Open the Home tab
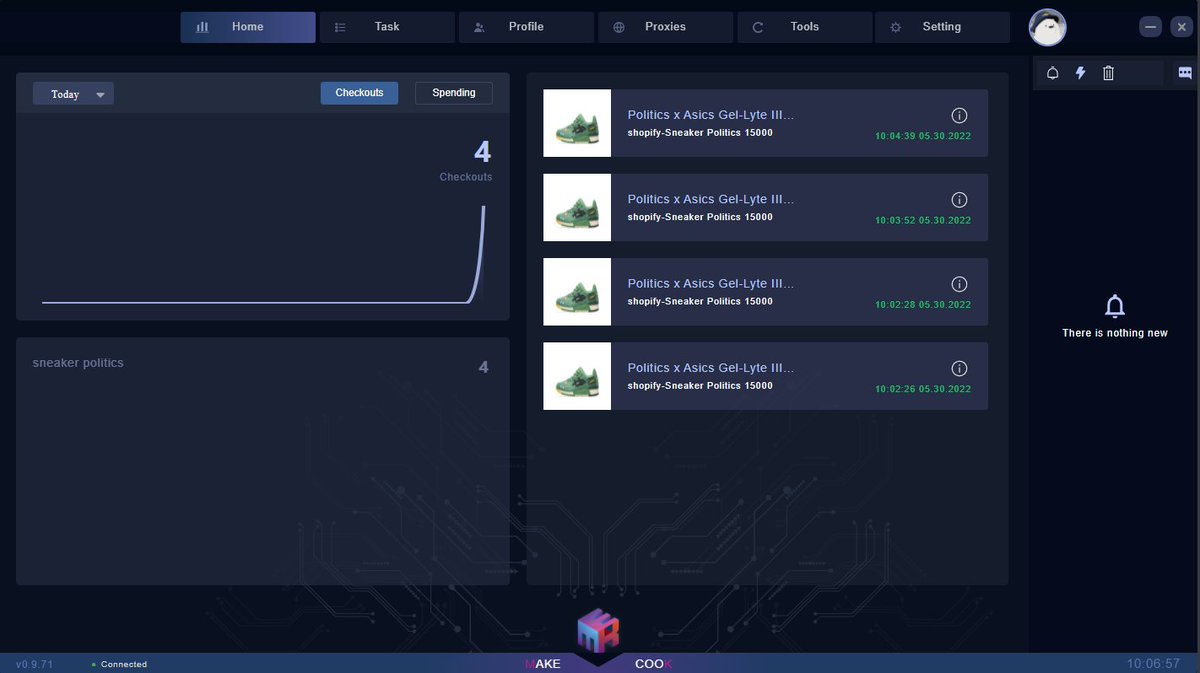This screenshot has height=673, width=1200. 248,27
